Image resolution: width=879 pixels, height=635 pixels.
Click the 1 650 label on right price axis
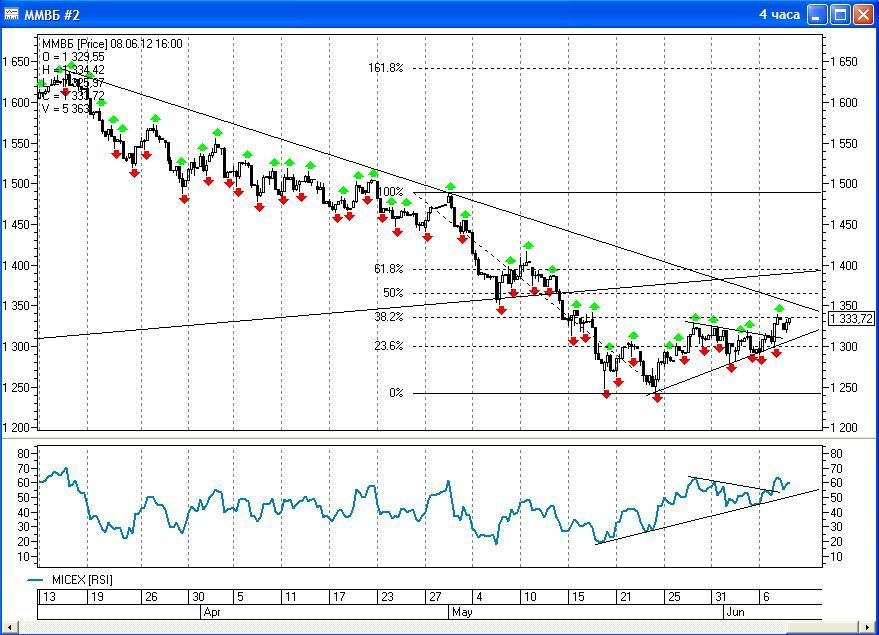[844, 62]
